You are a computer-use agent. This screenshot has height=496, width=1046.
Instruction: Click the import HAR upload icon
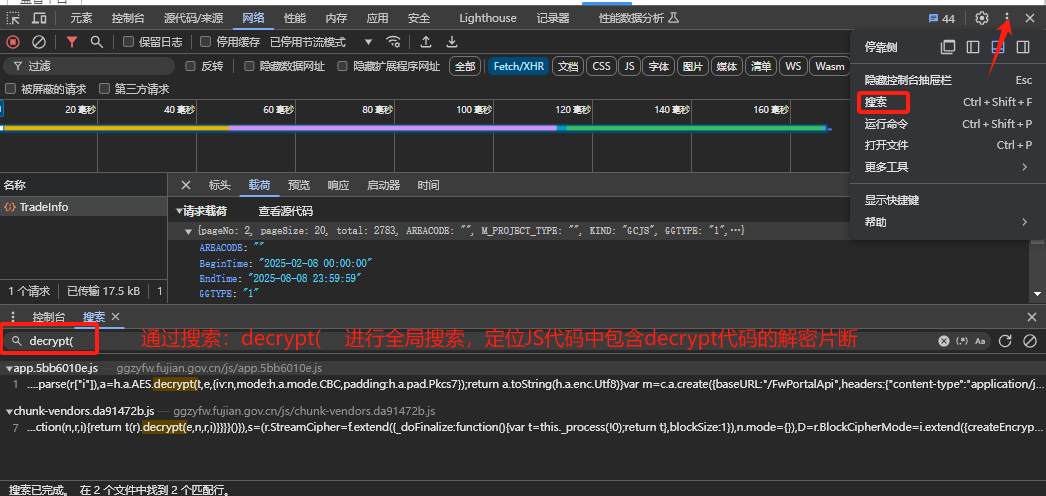(x=426, y=42)
